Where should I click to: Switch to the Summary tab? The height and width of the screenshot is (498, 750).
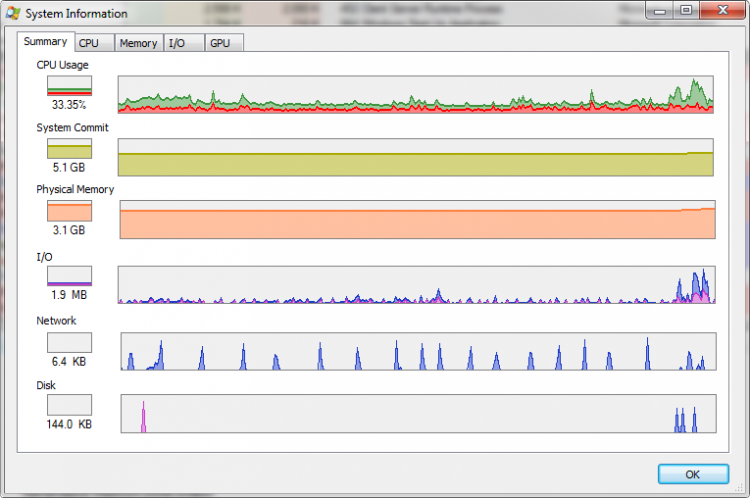click(45, 42)
